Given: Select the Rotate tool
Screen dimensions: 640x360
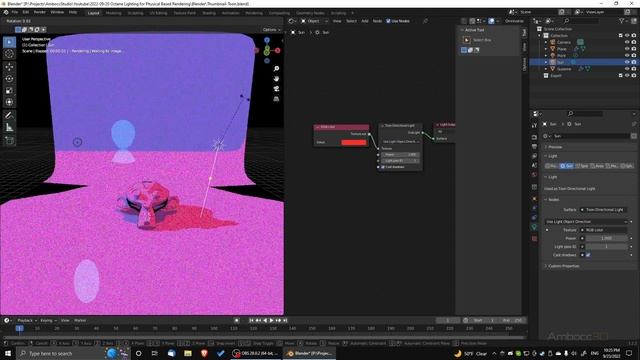Looking at the screenshot, I should 9,79.
